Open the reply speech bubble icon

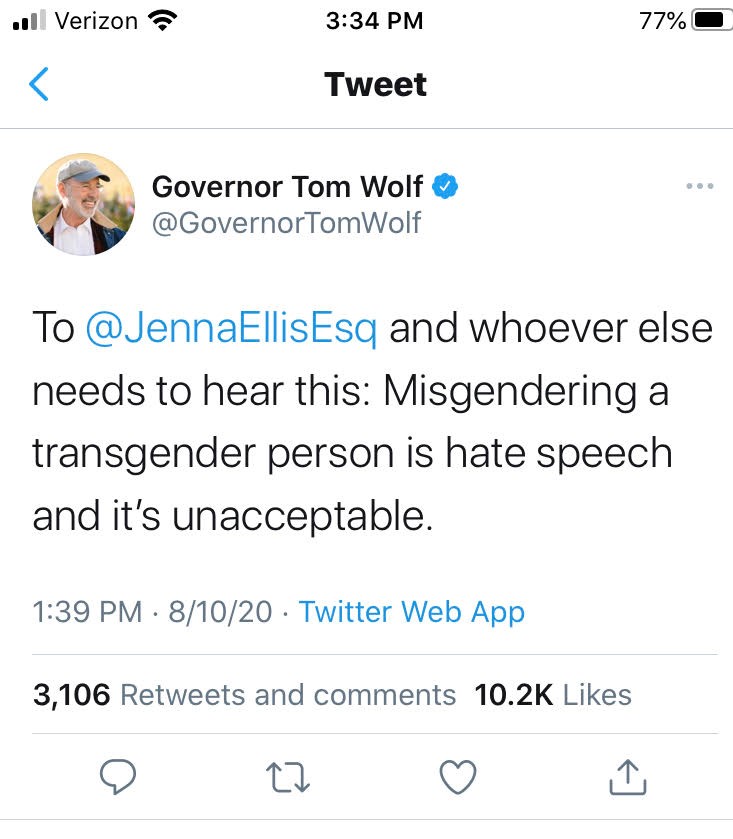click(x=119, y=776)
